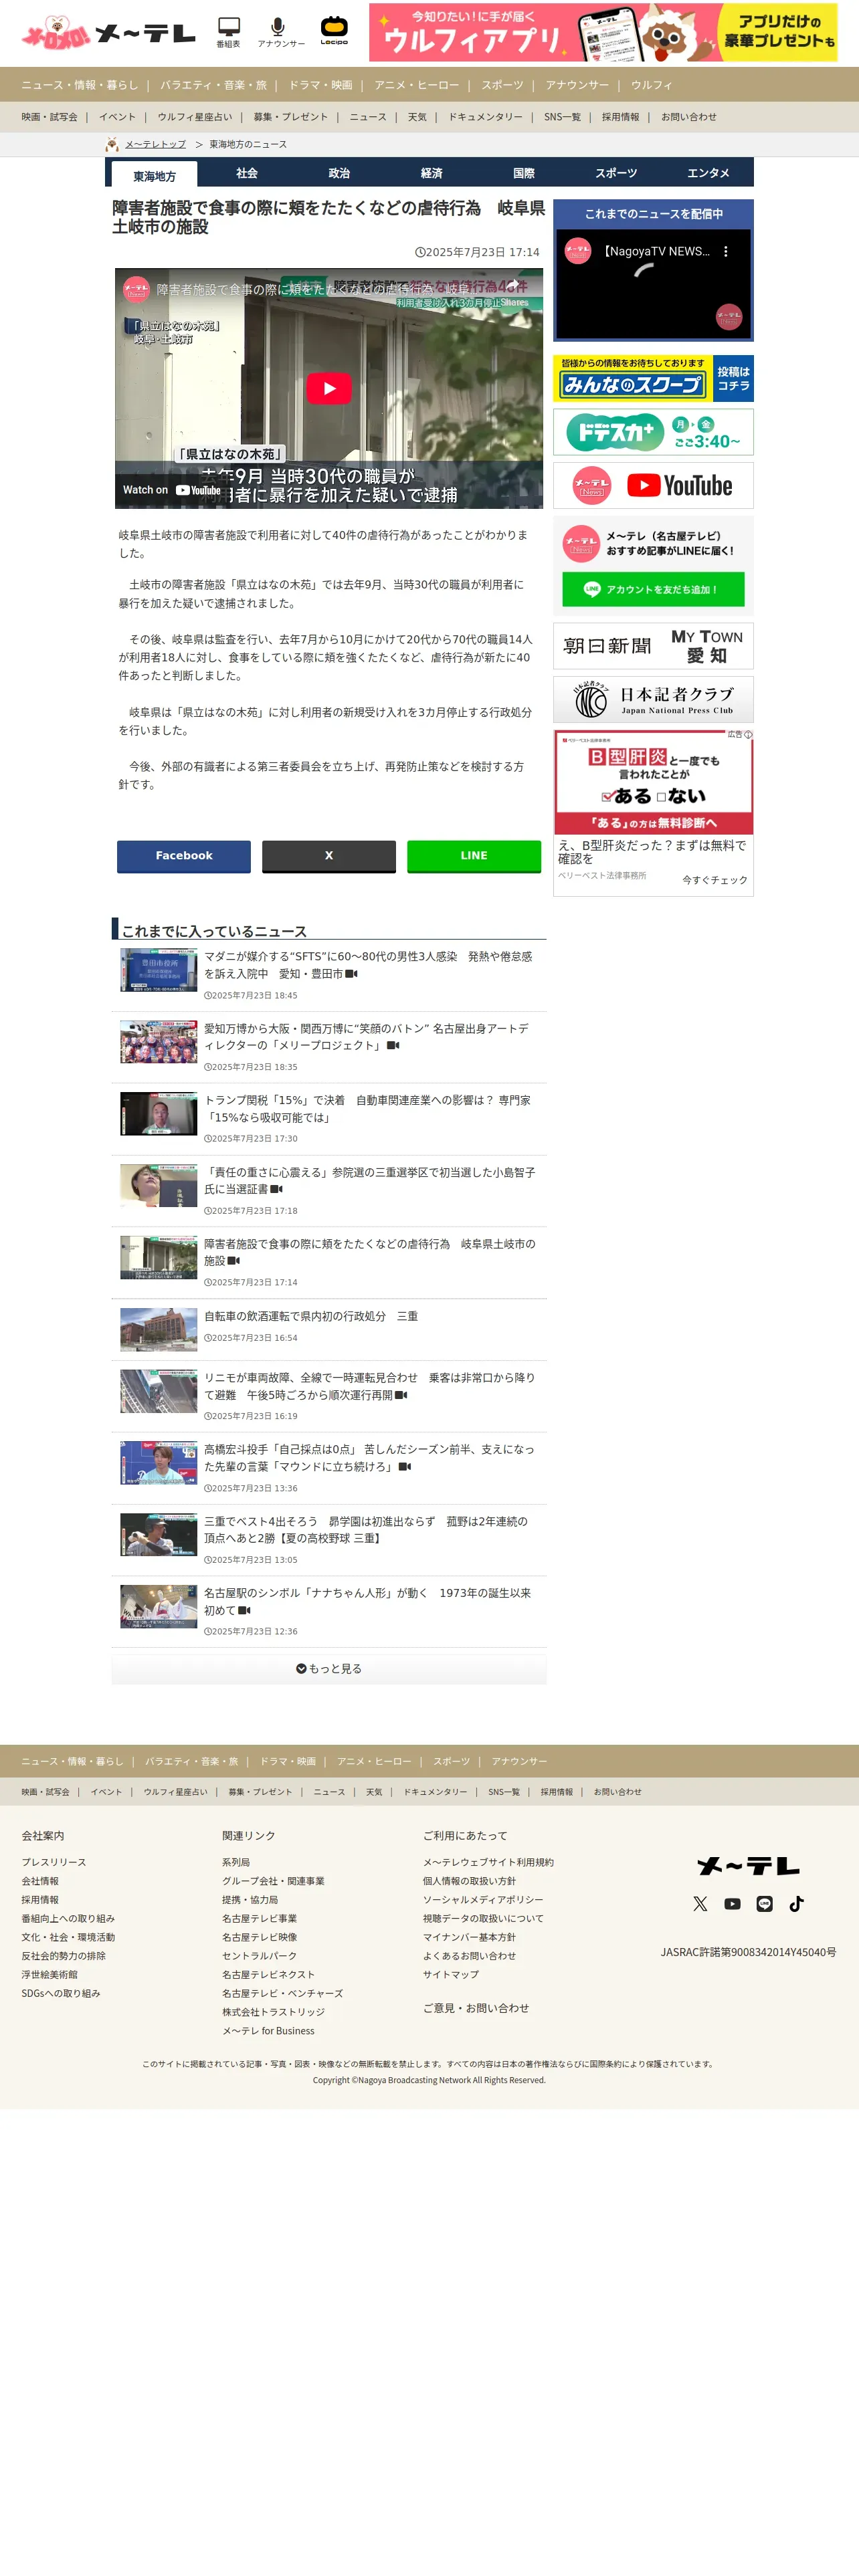
Task: Open the ナナちゃん人形 news article
Action: 367,1601
